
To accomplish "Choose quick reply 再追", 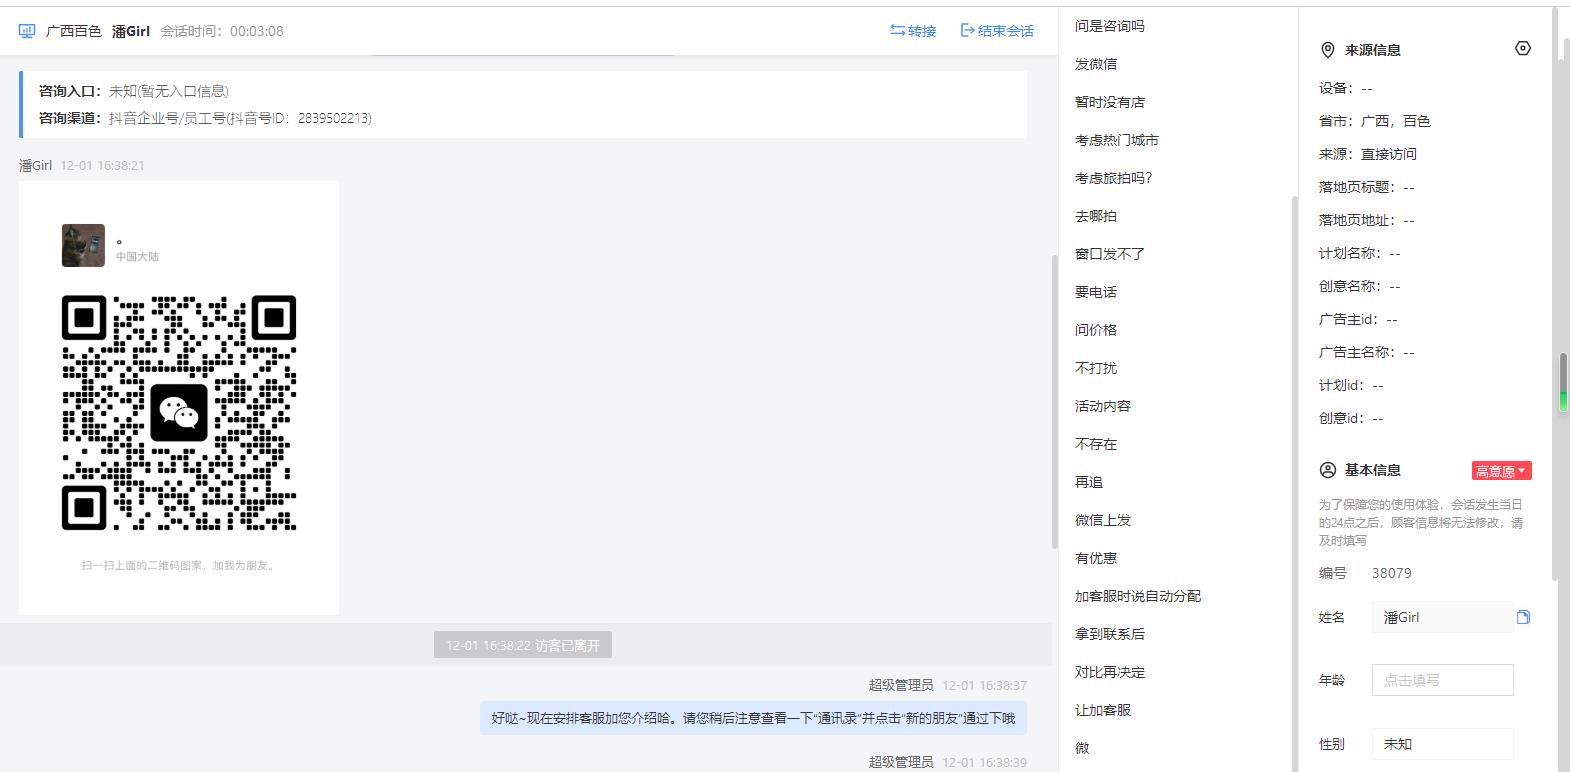I will click(x=1089, y=482).
